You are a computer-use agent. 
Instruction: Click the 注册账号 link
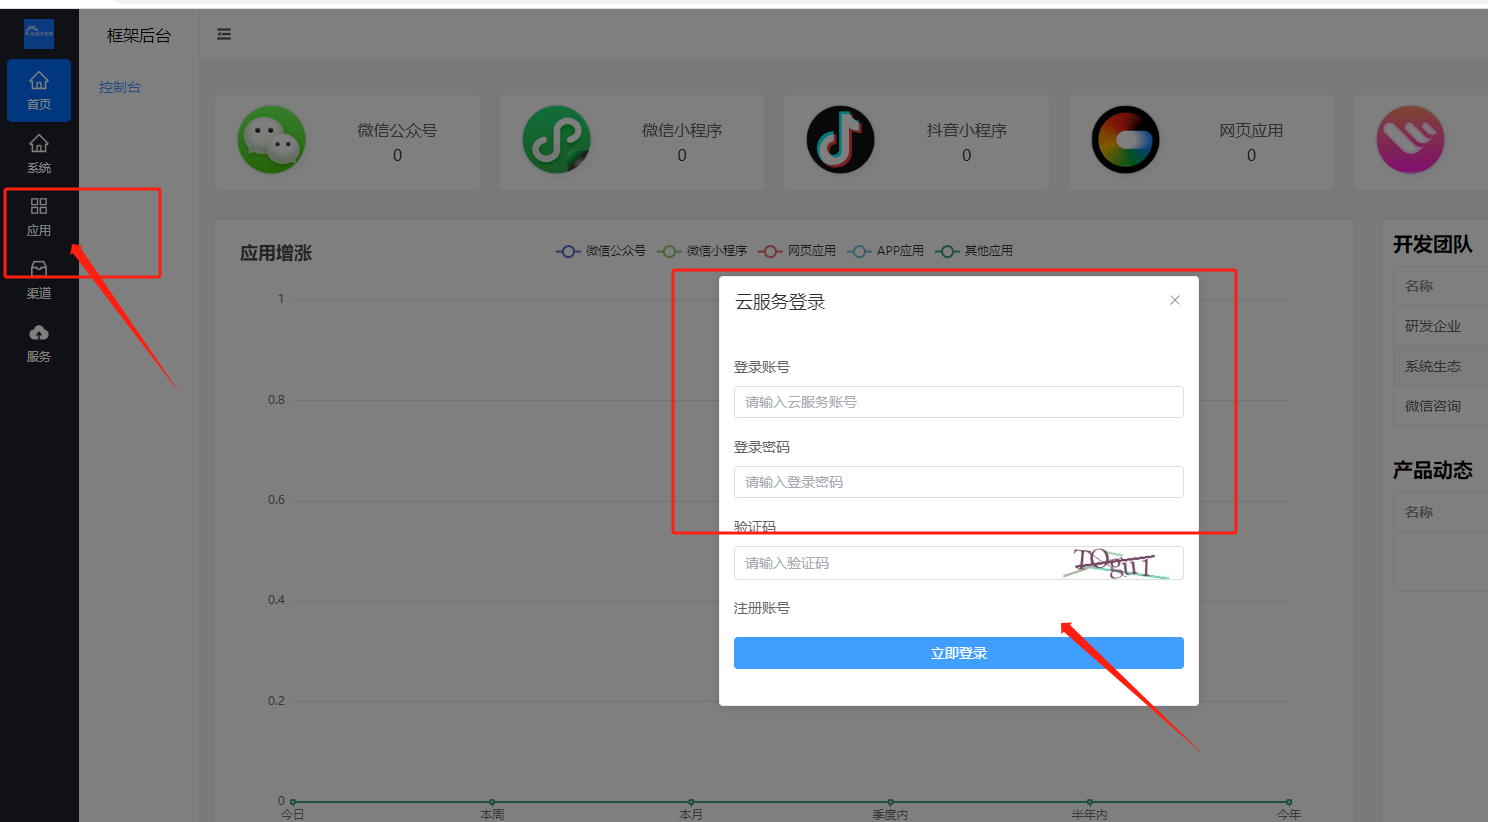coord(762,608)
